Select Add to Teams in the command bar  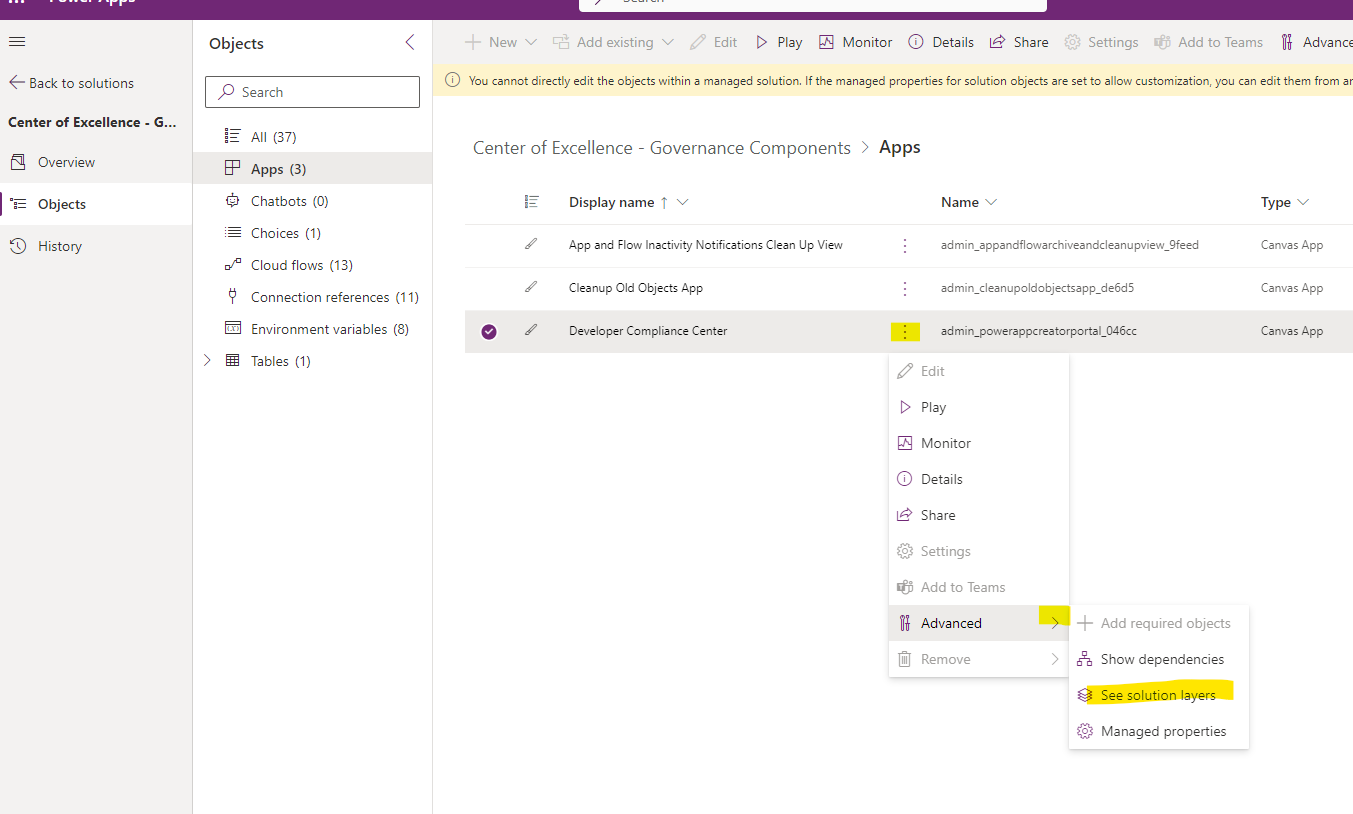coord(1208,42)
